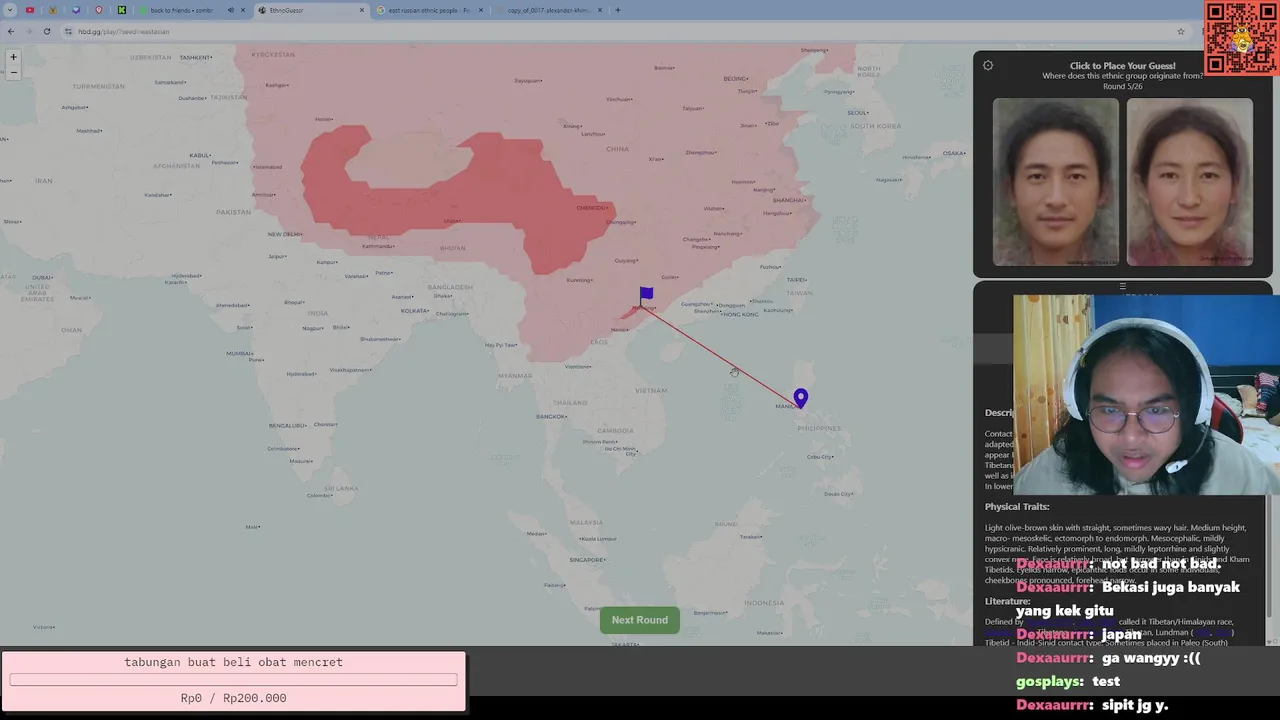This screenshot has height=720, width=1280.
Task: Open the pinned tab next to YouTube
Action: coord(53,10)
